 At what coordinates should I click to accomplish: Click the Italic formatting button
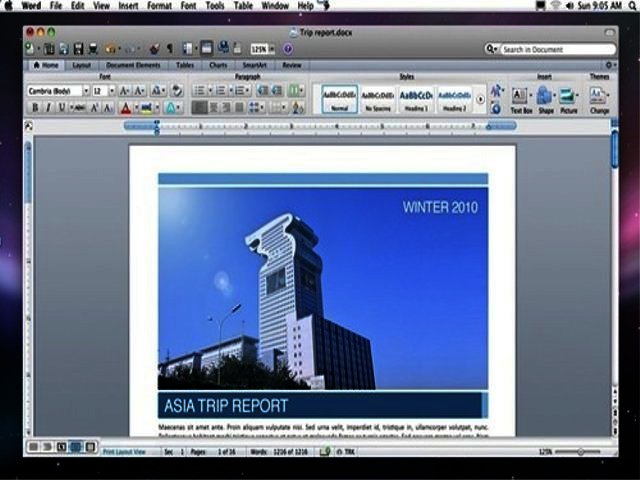pyautogui.click(x=48, y=108)
